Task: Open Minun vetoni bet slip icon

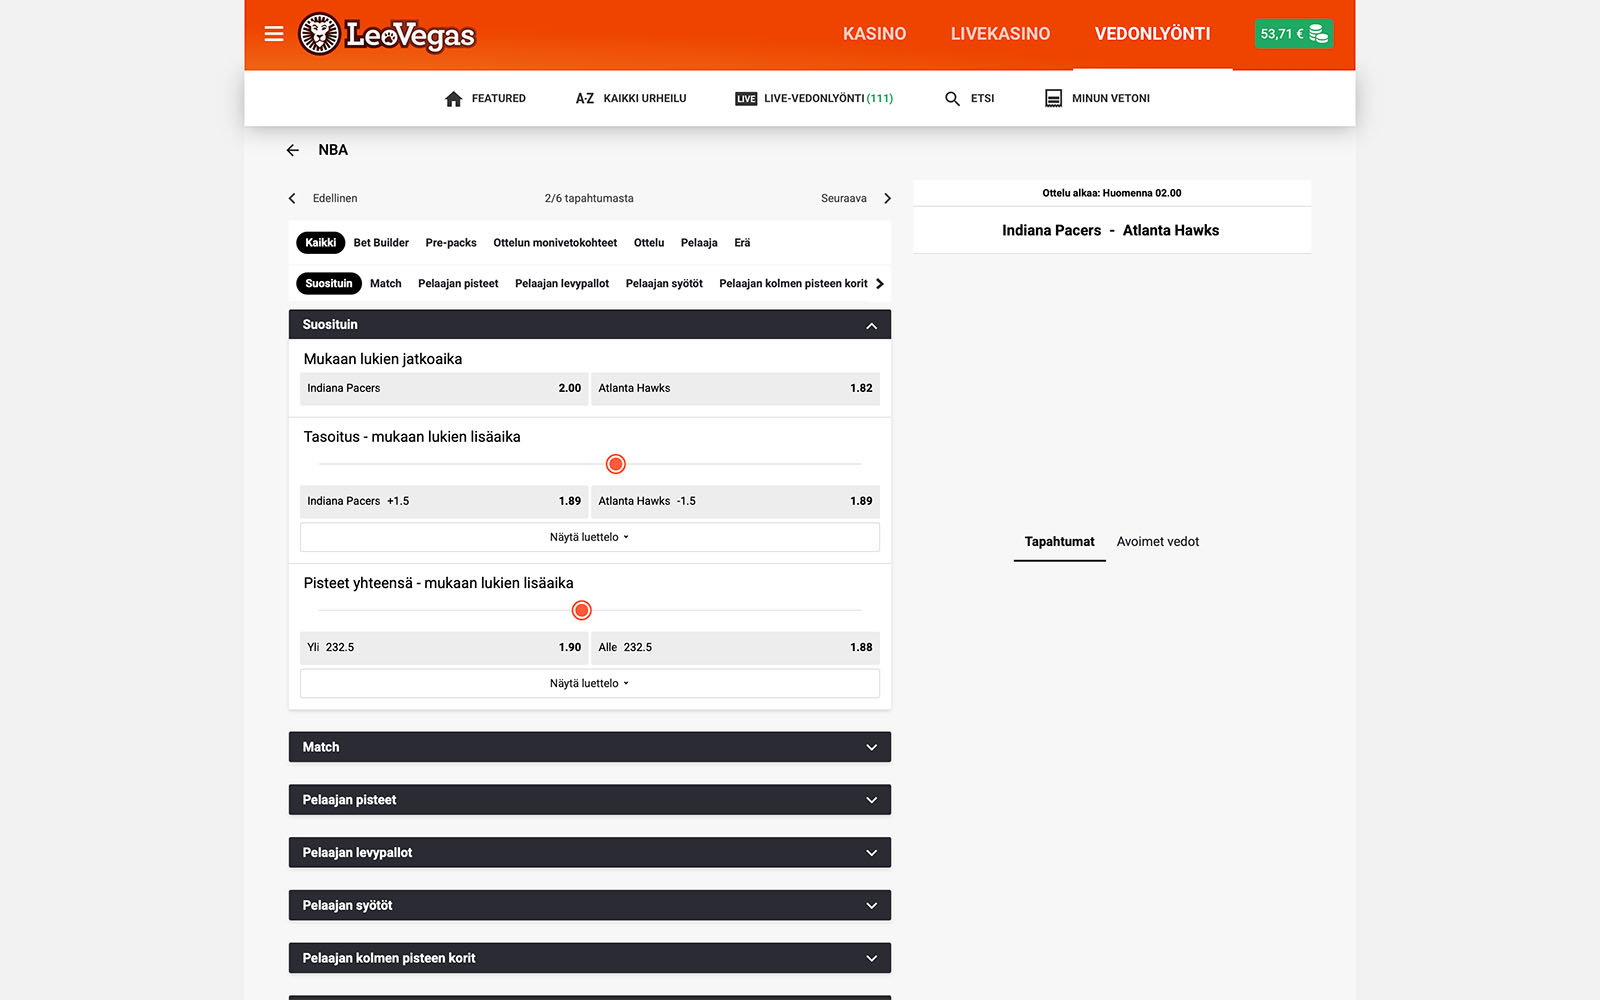Action: pyautogui.click(x=1053, y=99)
